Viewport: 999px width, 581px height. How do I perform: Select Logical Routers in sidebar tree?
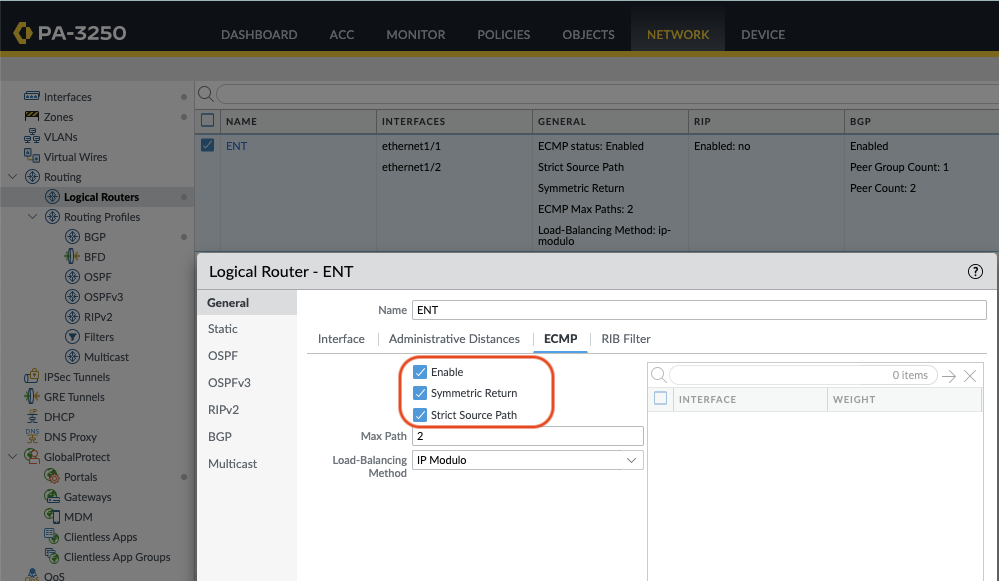[101, 197]
